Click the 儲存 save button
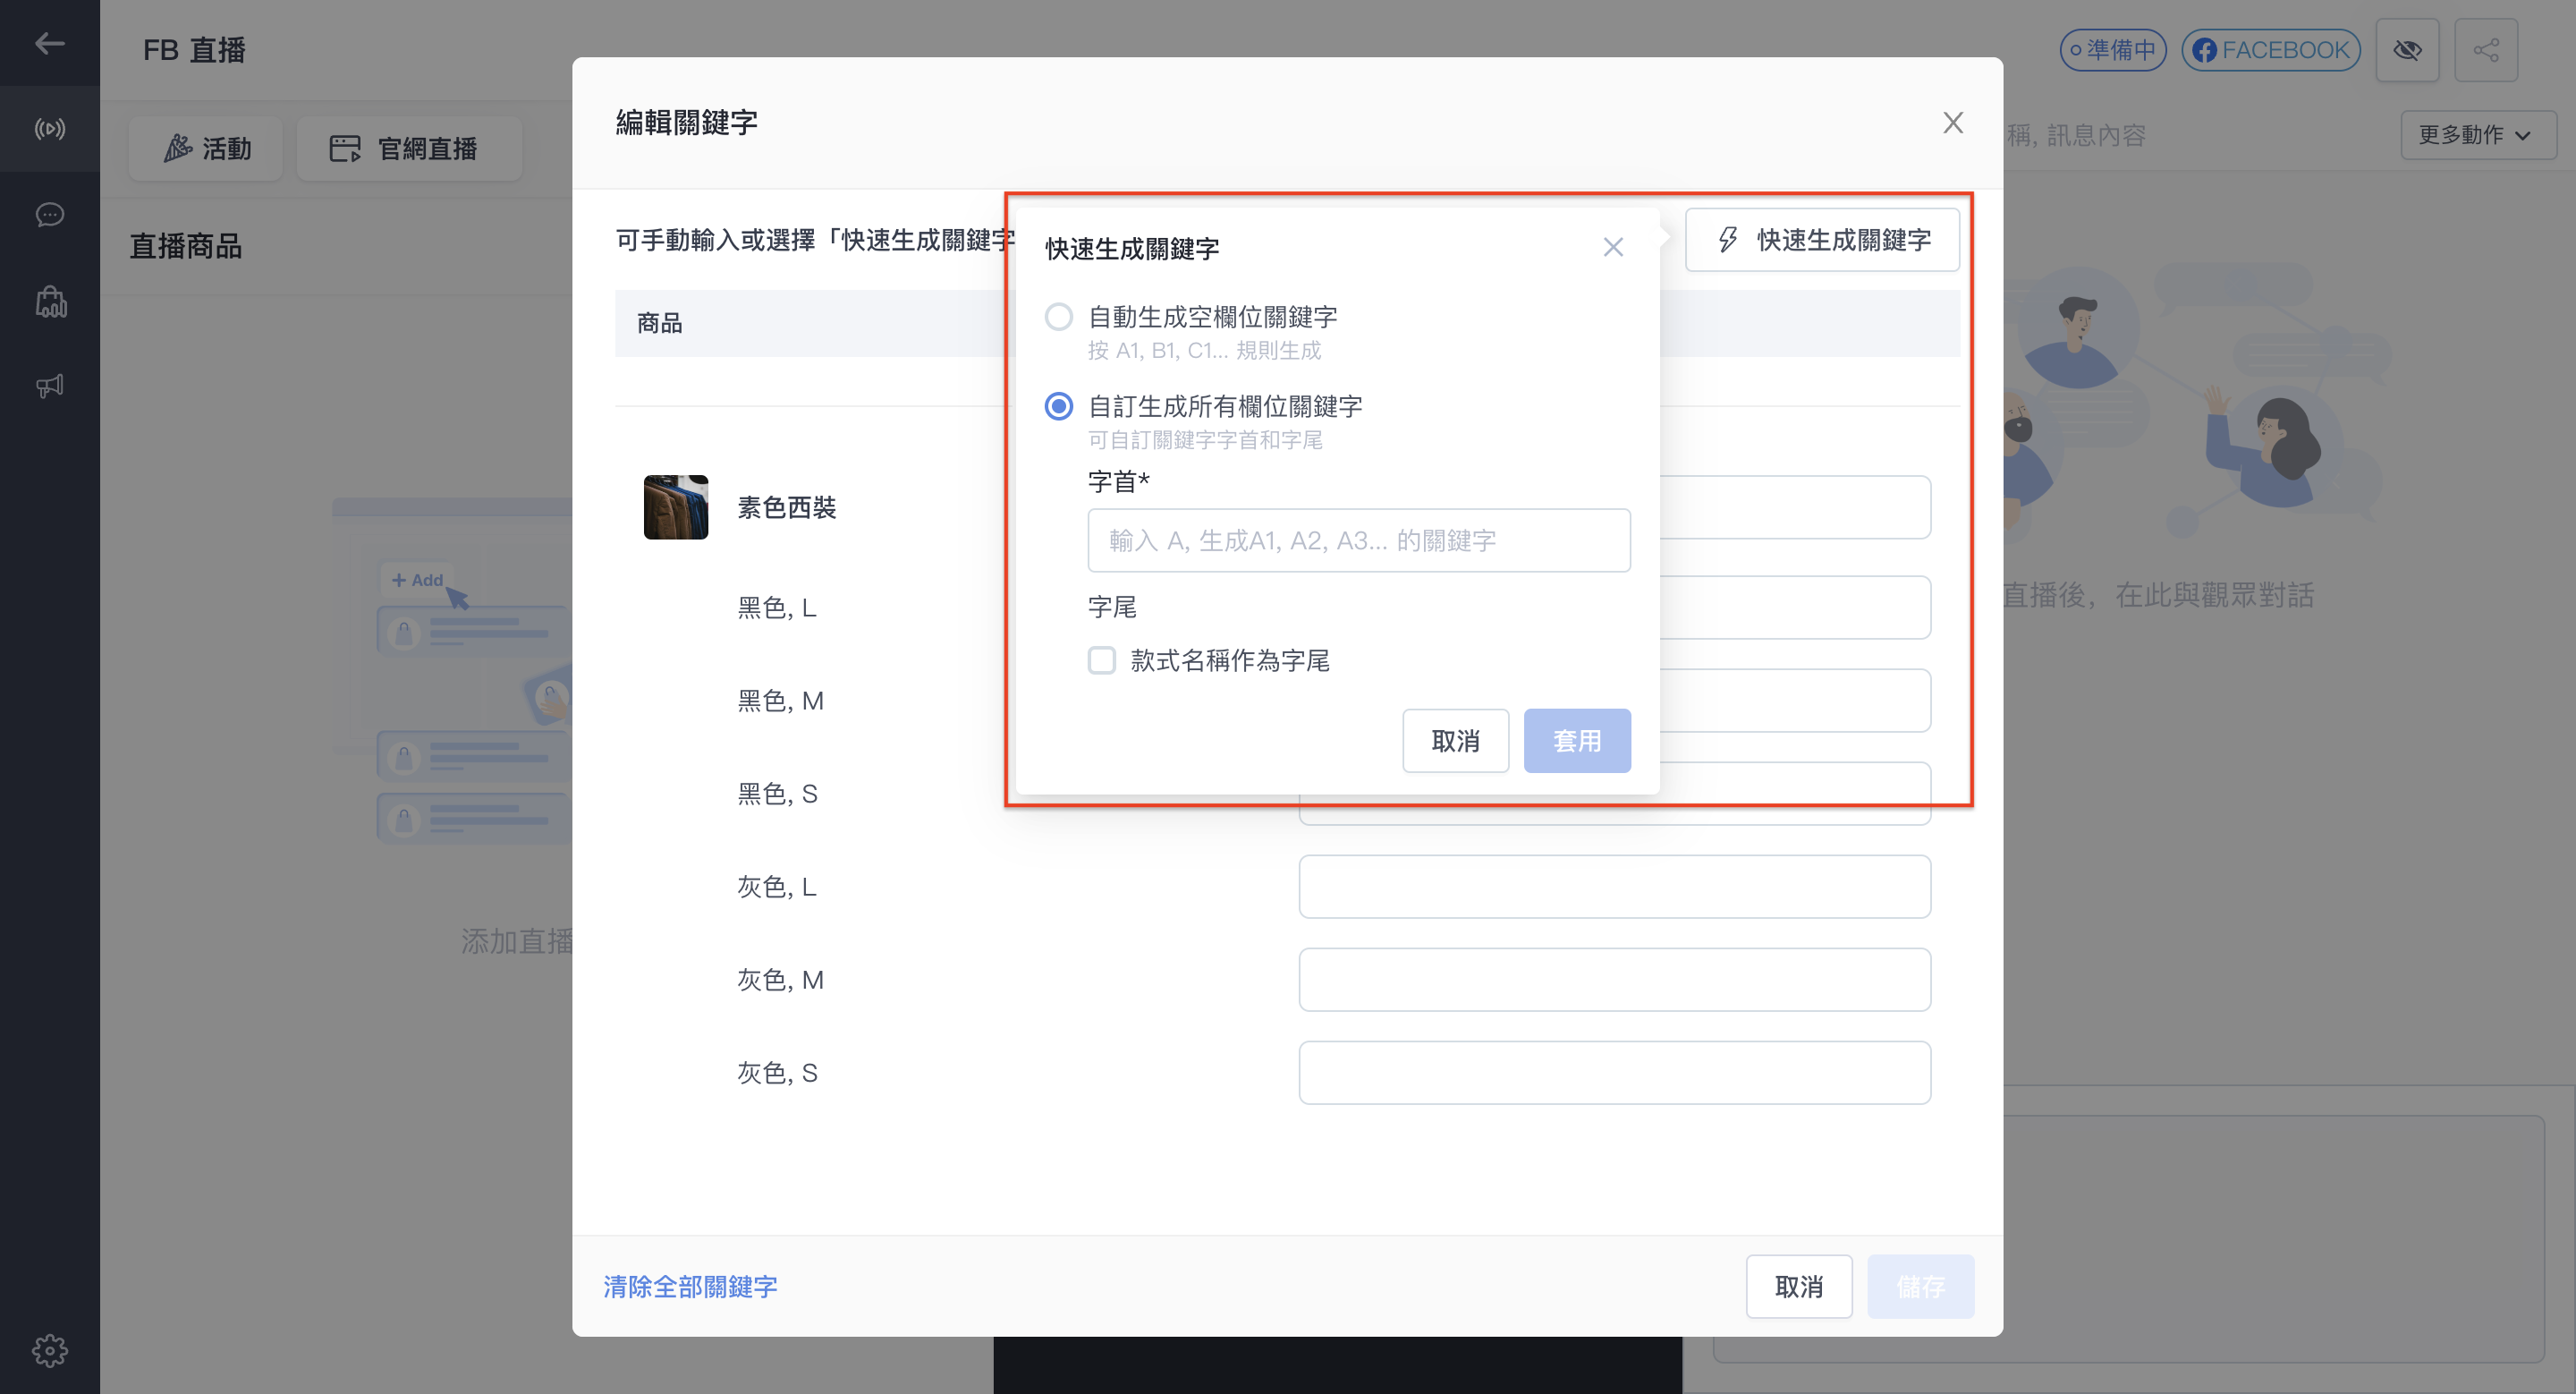 coord(1921,1287)
